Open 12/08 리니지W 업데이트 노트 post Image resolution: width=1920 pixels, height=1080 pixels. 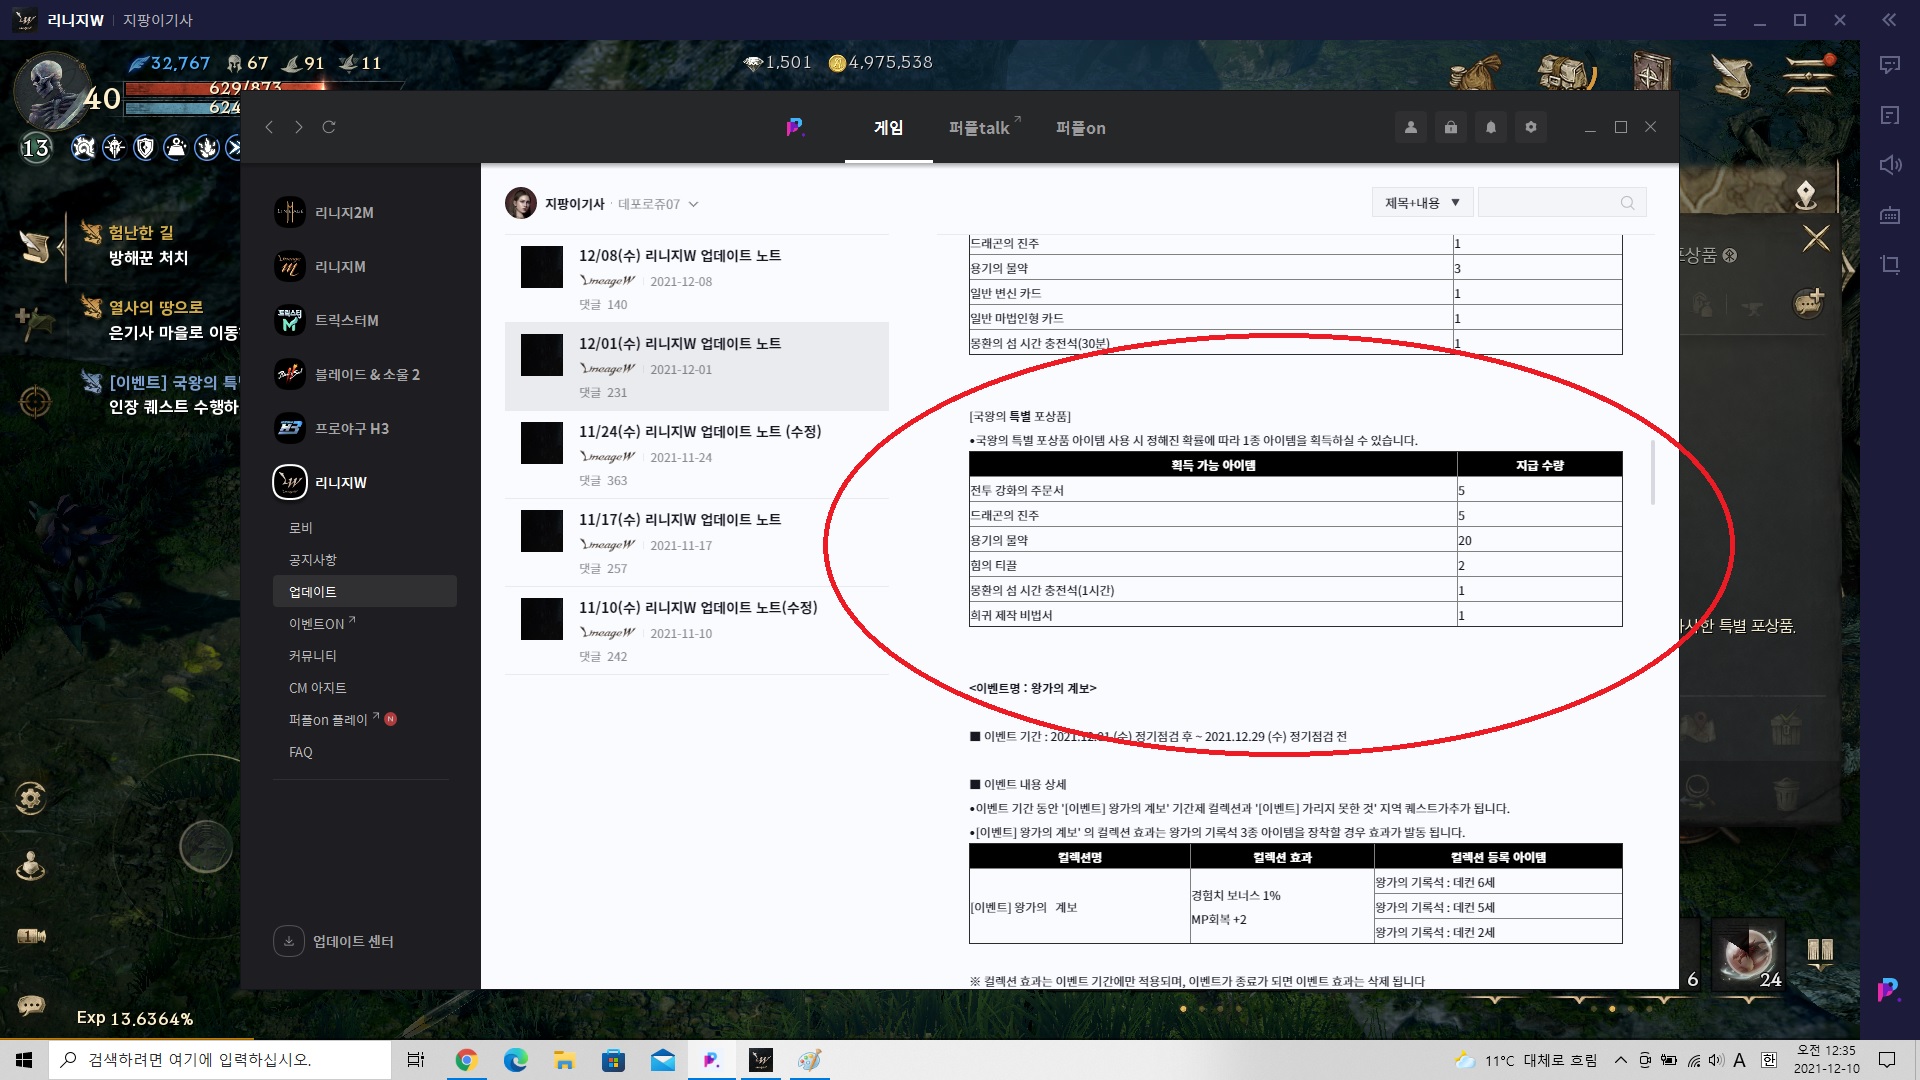(x=680, y=256)
